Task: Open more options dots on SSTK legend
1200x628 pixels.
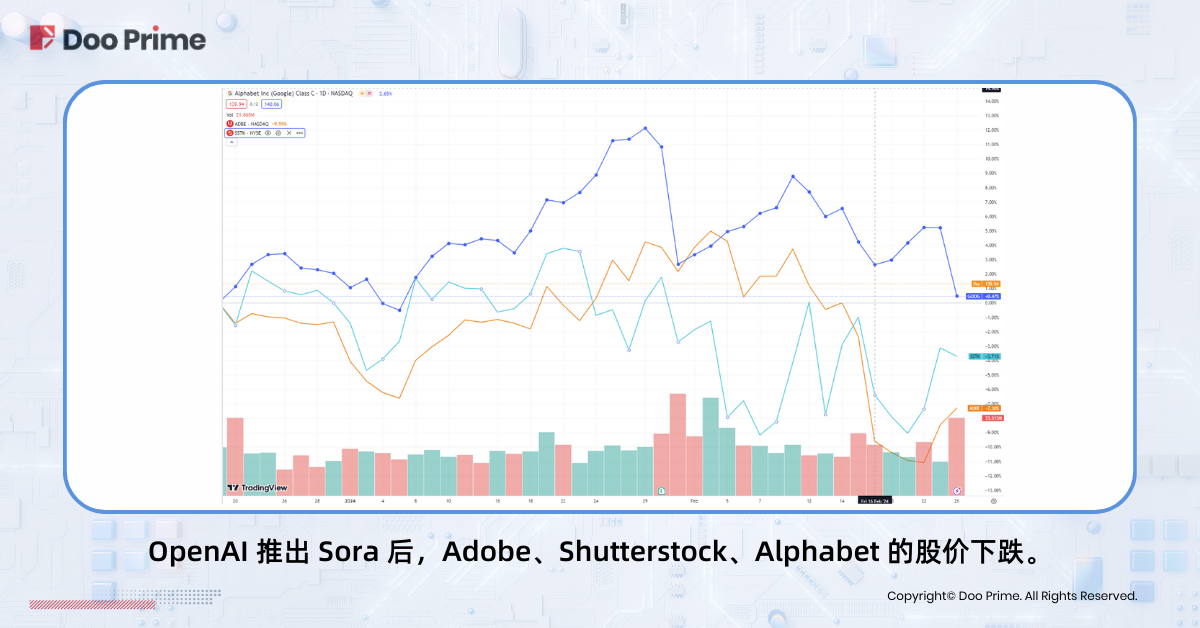Action: coord(299,132)
